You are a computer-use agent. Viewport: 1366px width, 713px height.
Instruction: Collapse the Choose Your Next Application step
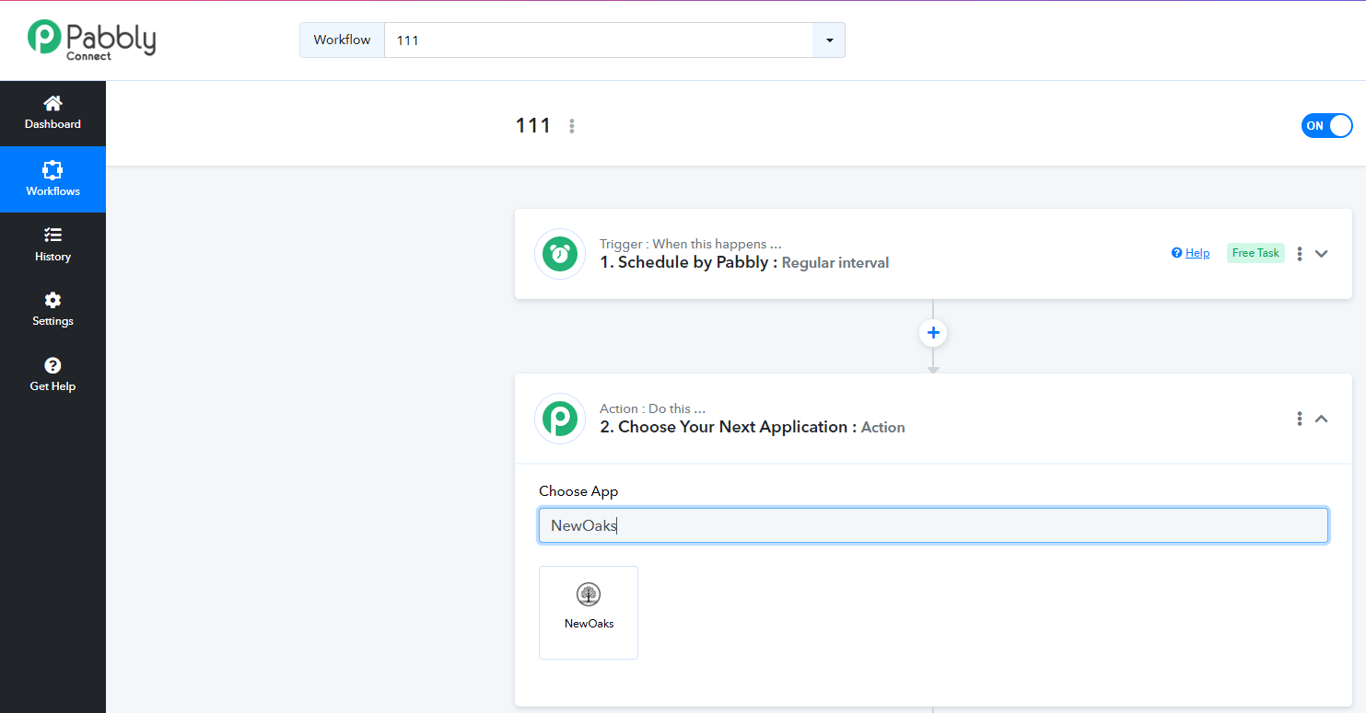pos(1321,419)
